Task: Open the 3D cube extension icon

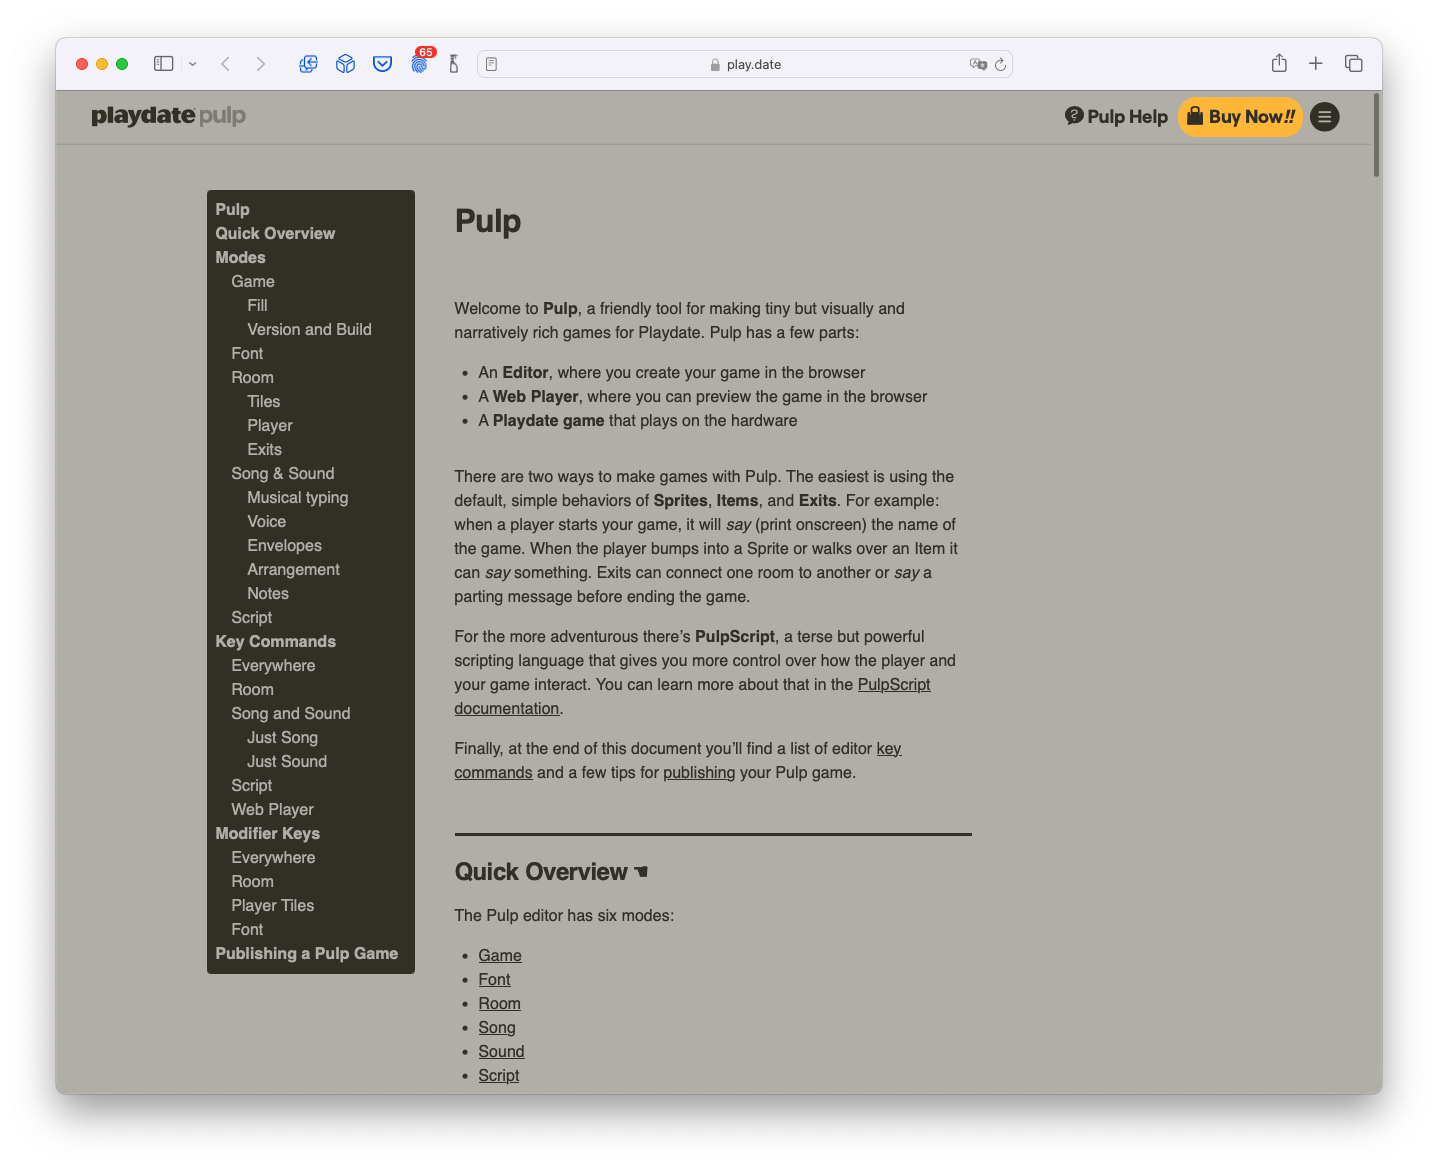Action: click(345, 64)
